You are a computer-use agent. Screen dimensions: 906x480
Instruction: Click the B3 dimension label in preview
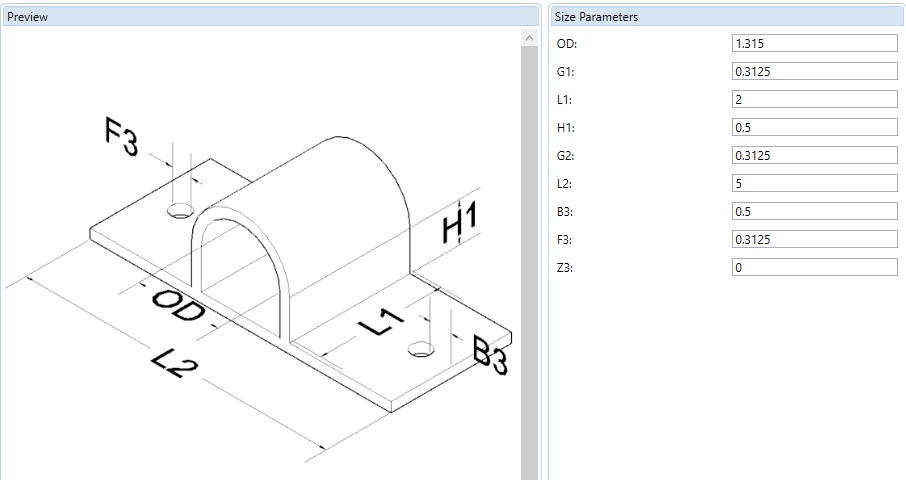491,353
